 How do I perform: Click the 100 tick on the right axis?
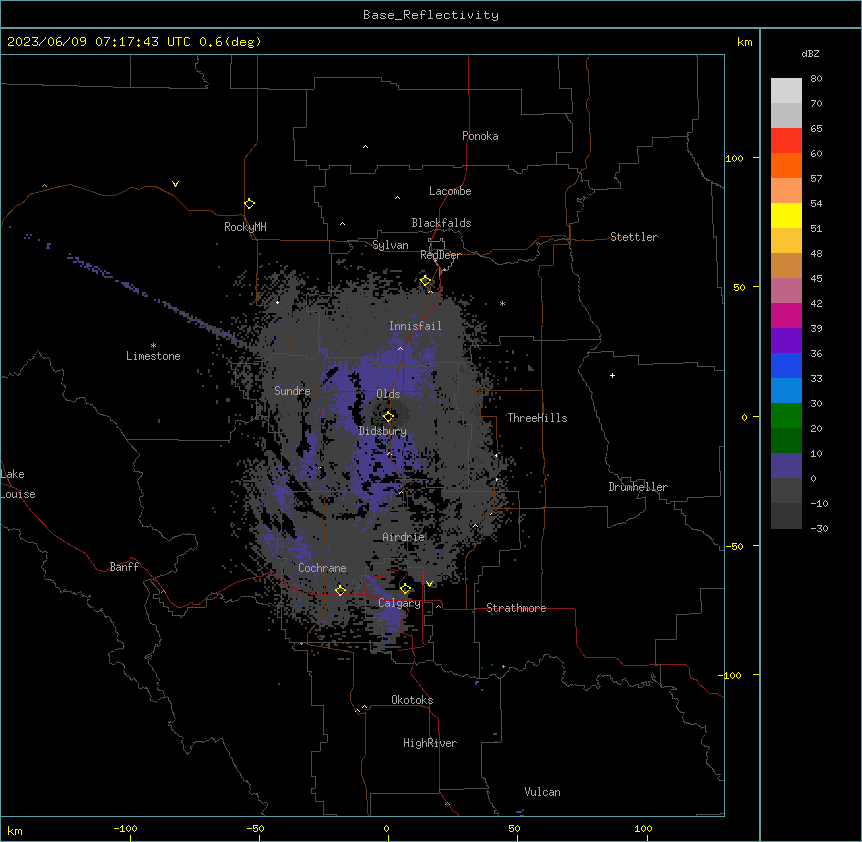(x=734, y=159)
